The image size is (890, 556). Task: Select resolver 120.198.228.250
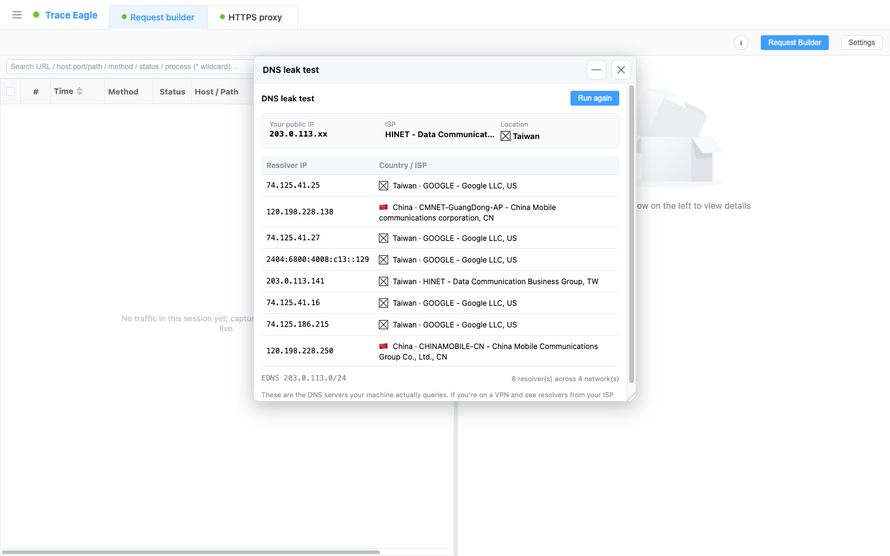point(300,351)
